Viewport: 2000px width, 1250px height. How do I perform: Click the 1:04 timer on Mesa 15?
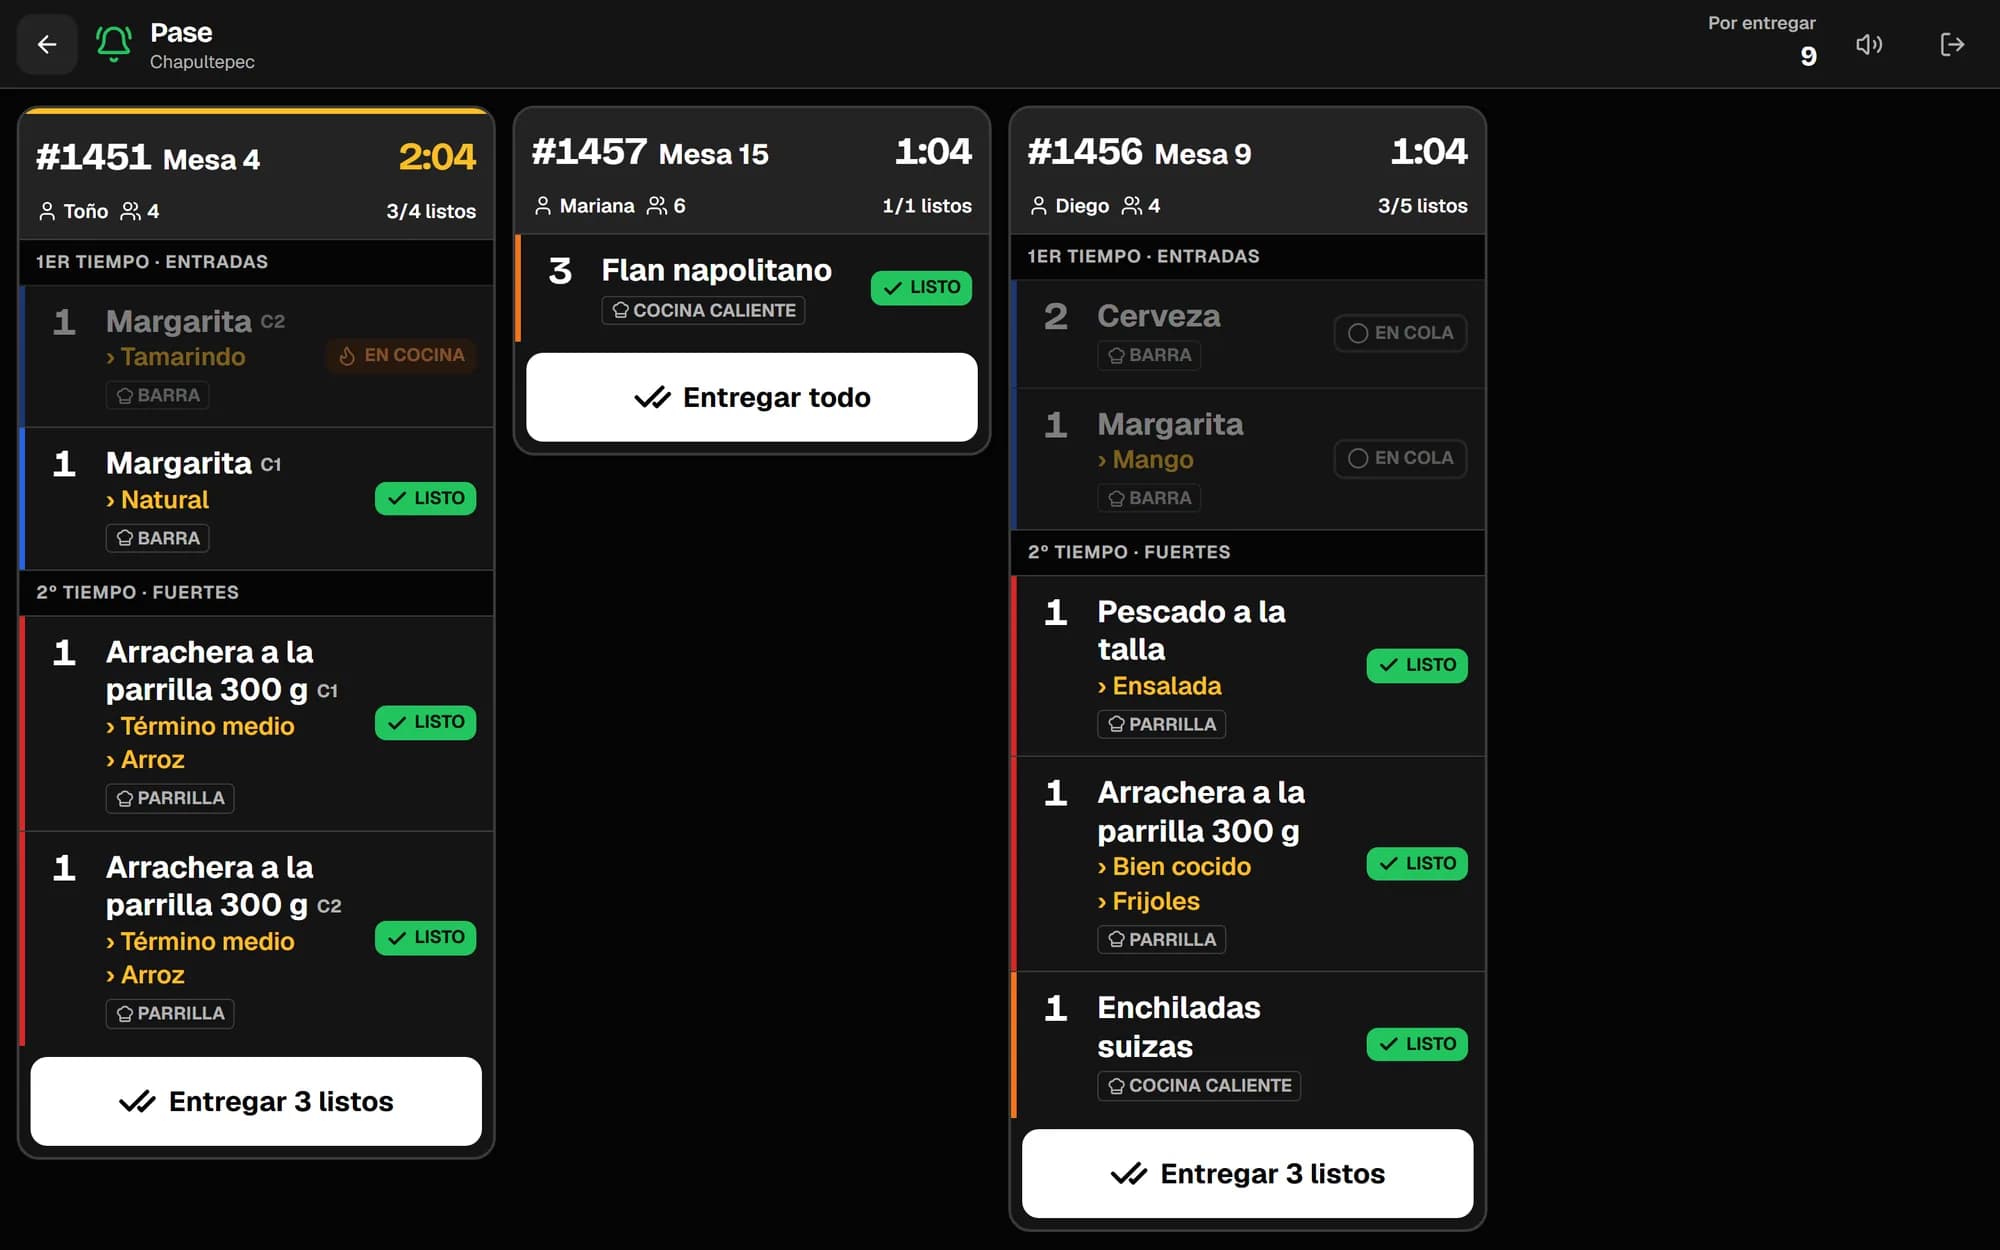click(933, 151)
